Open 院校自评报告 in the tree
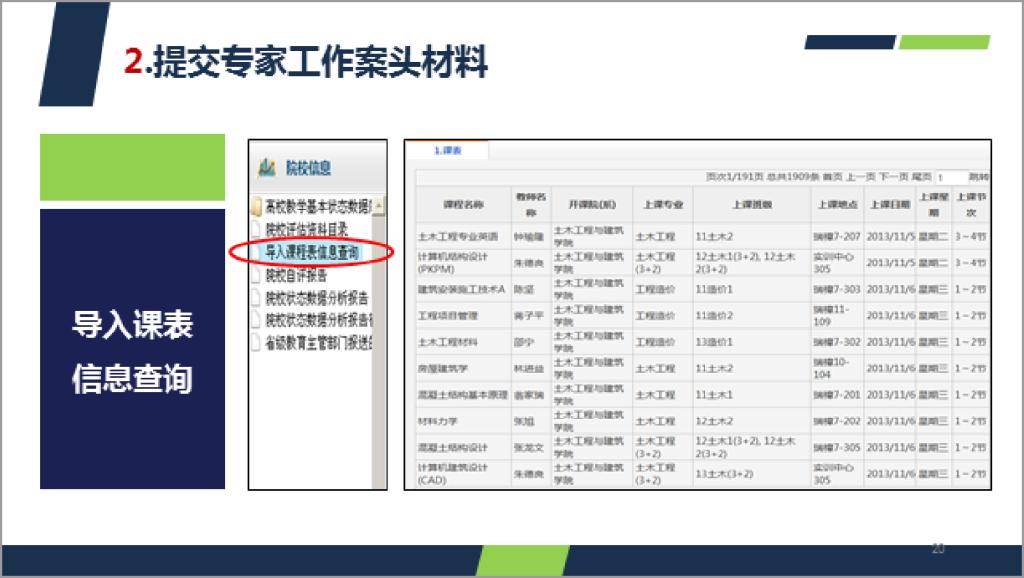Image resolution: width=1024 pixels, height=578 pixels. coord(296,275)
